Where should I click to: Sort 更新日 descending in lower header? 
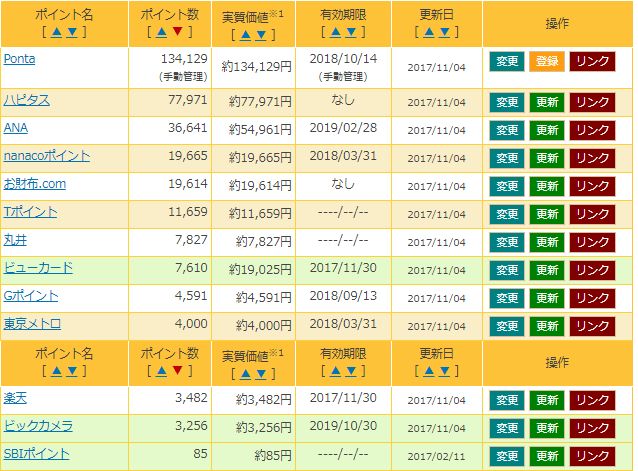coord(445,371)
